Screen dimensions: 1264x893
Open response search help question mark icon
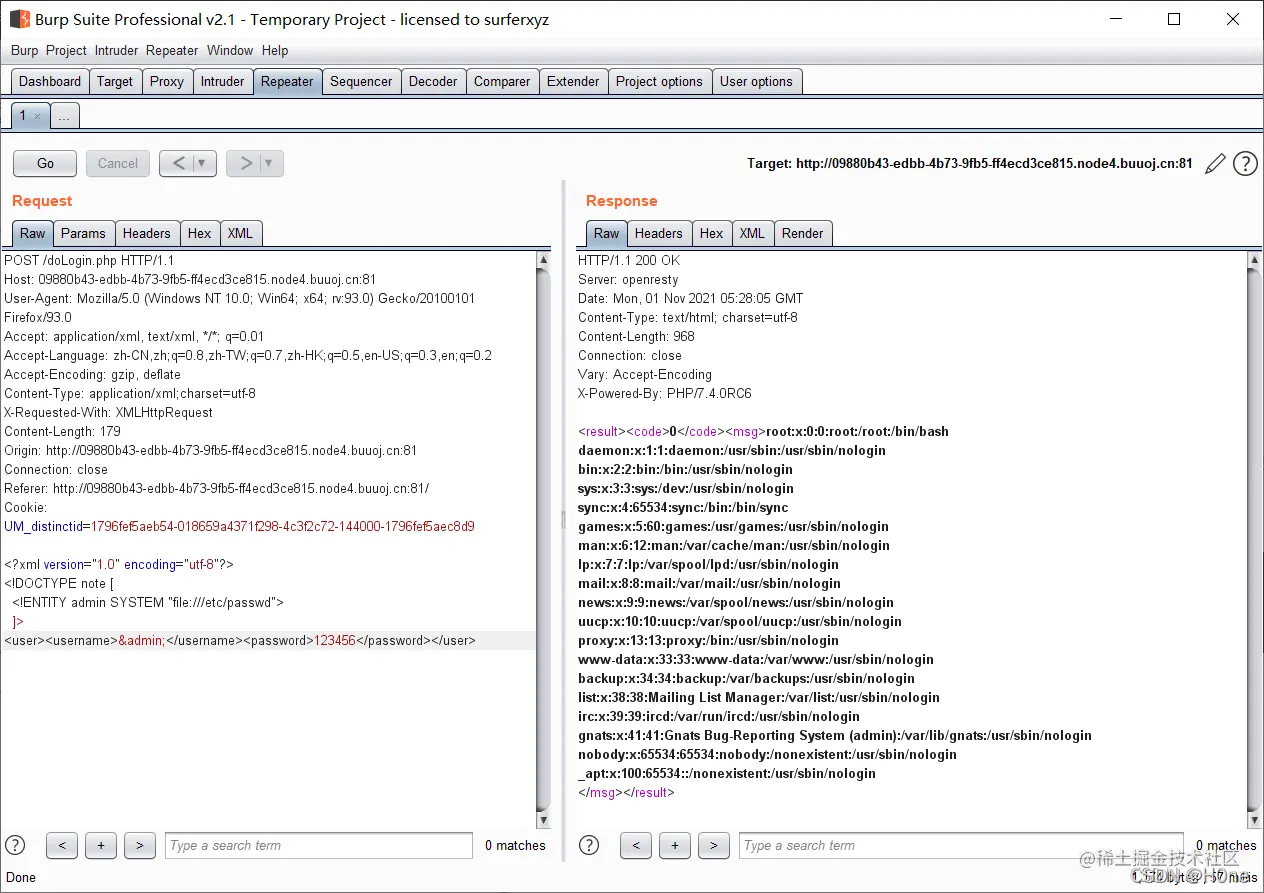(x=589, y=845)
